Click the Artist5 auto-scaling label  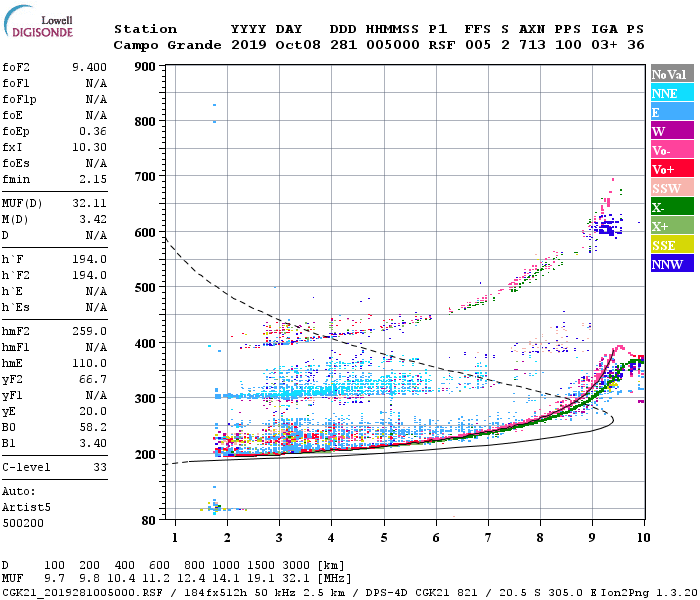click(26, 508)
